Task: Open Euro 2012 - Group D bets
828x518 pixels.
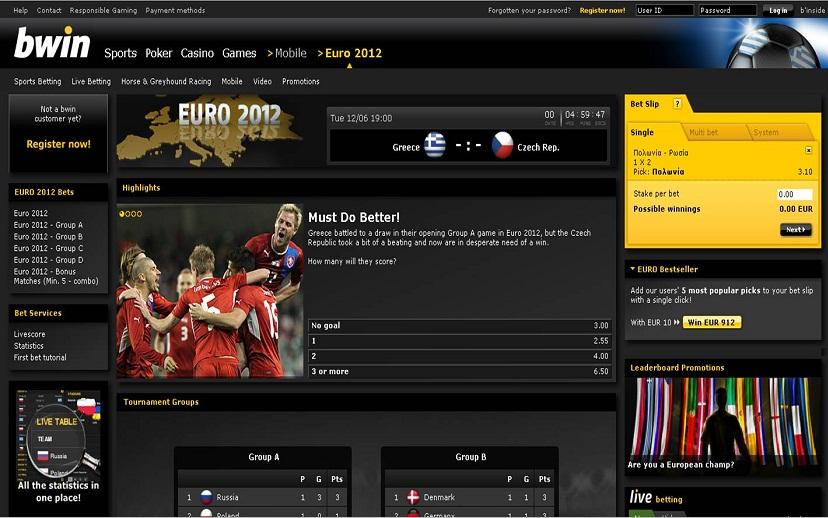Action: point(48,260)
